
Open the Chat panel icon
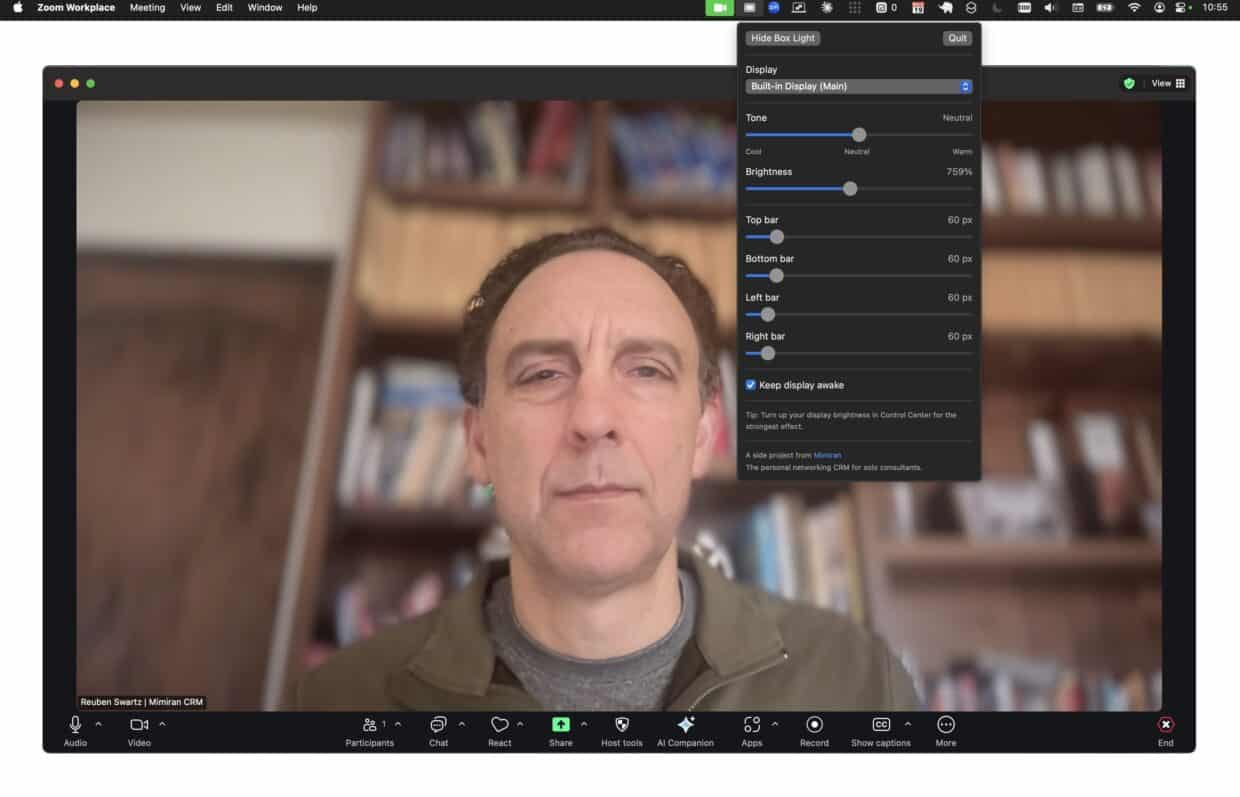tap(438, 725)
